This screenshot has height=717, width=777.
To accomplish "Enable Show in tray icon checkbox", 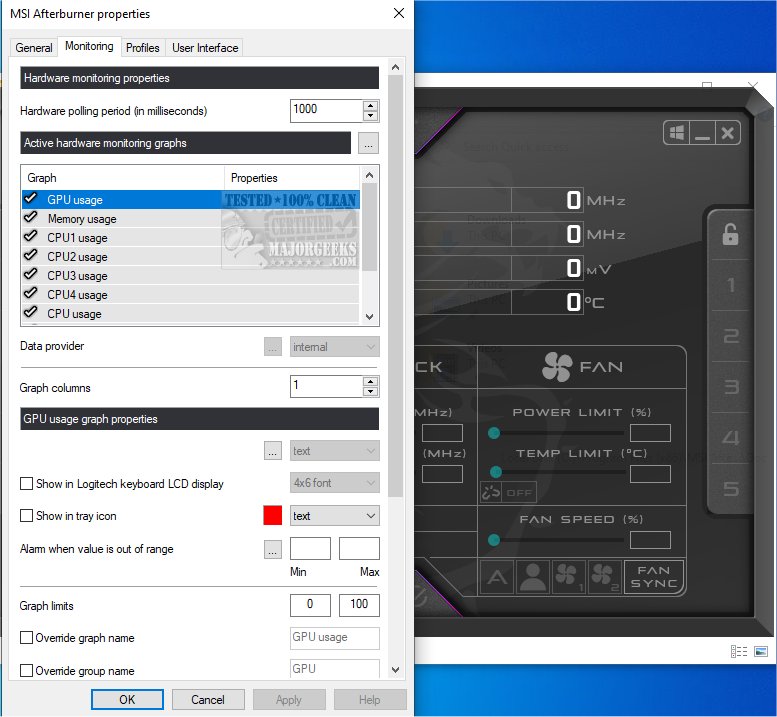I will (x=26, y=516).
